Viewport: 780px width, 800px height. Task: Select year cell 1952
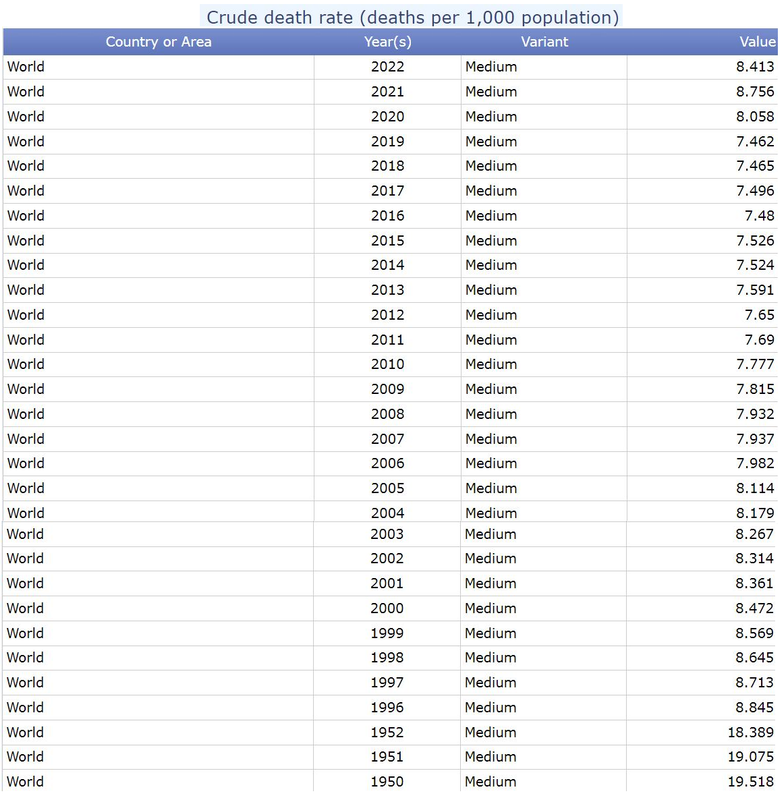(x=387, y=733)
